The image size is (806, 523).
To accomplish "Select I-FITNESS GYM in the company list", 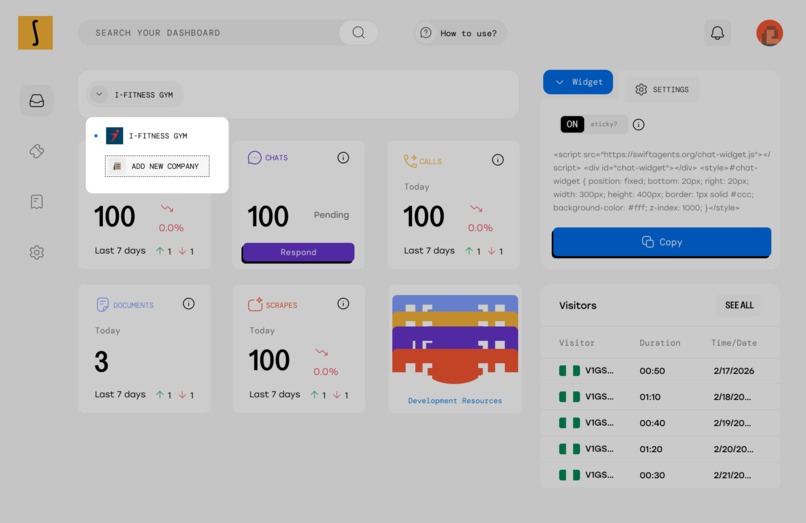I will point(146,136).
